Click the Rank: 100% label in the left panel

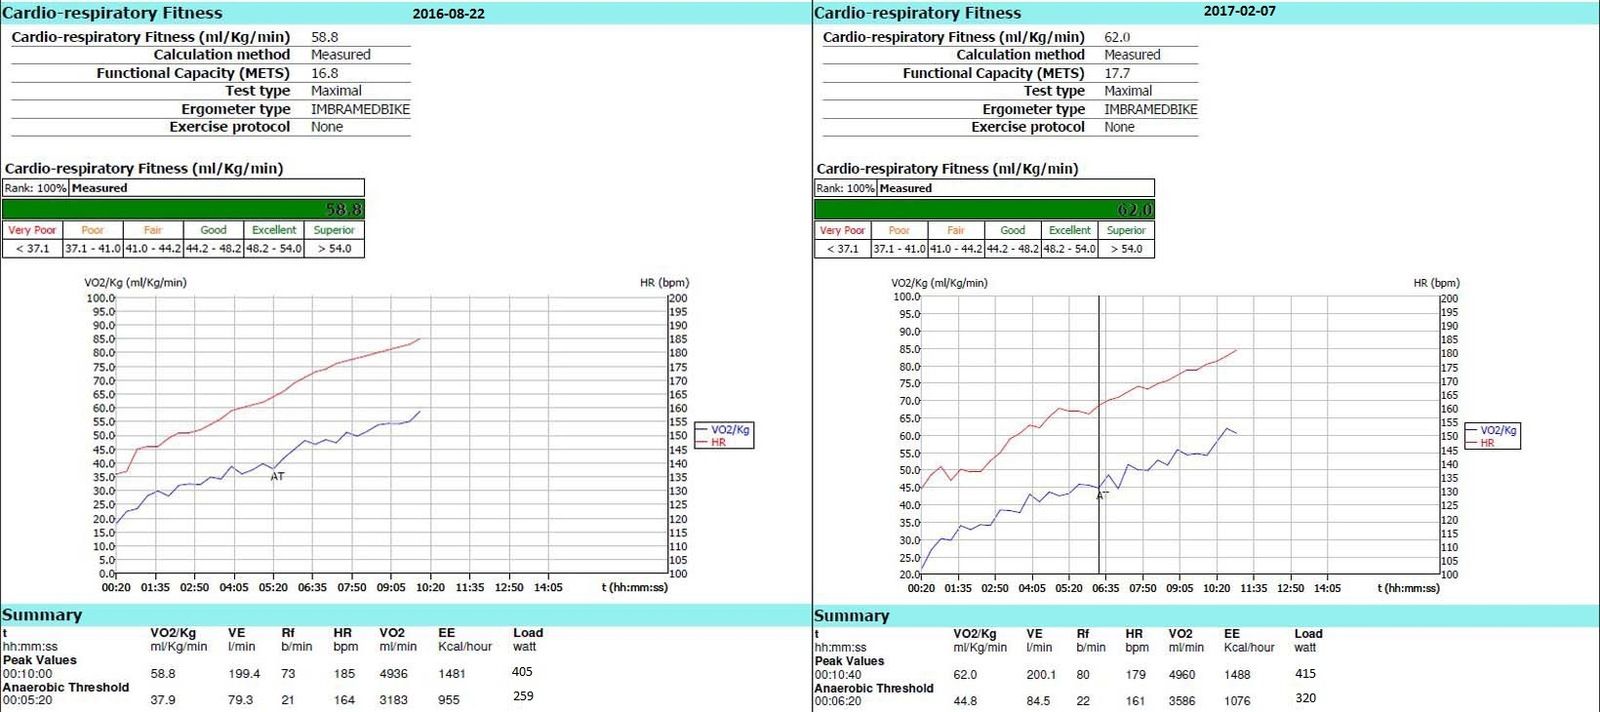point(35,188)
